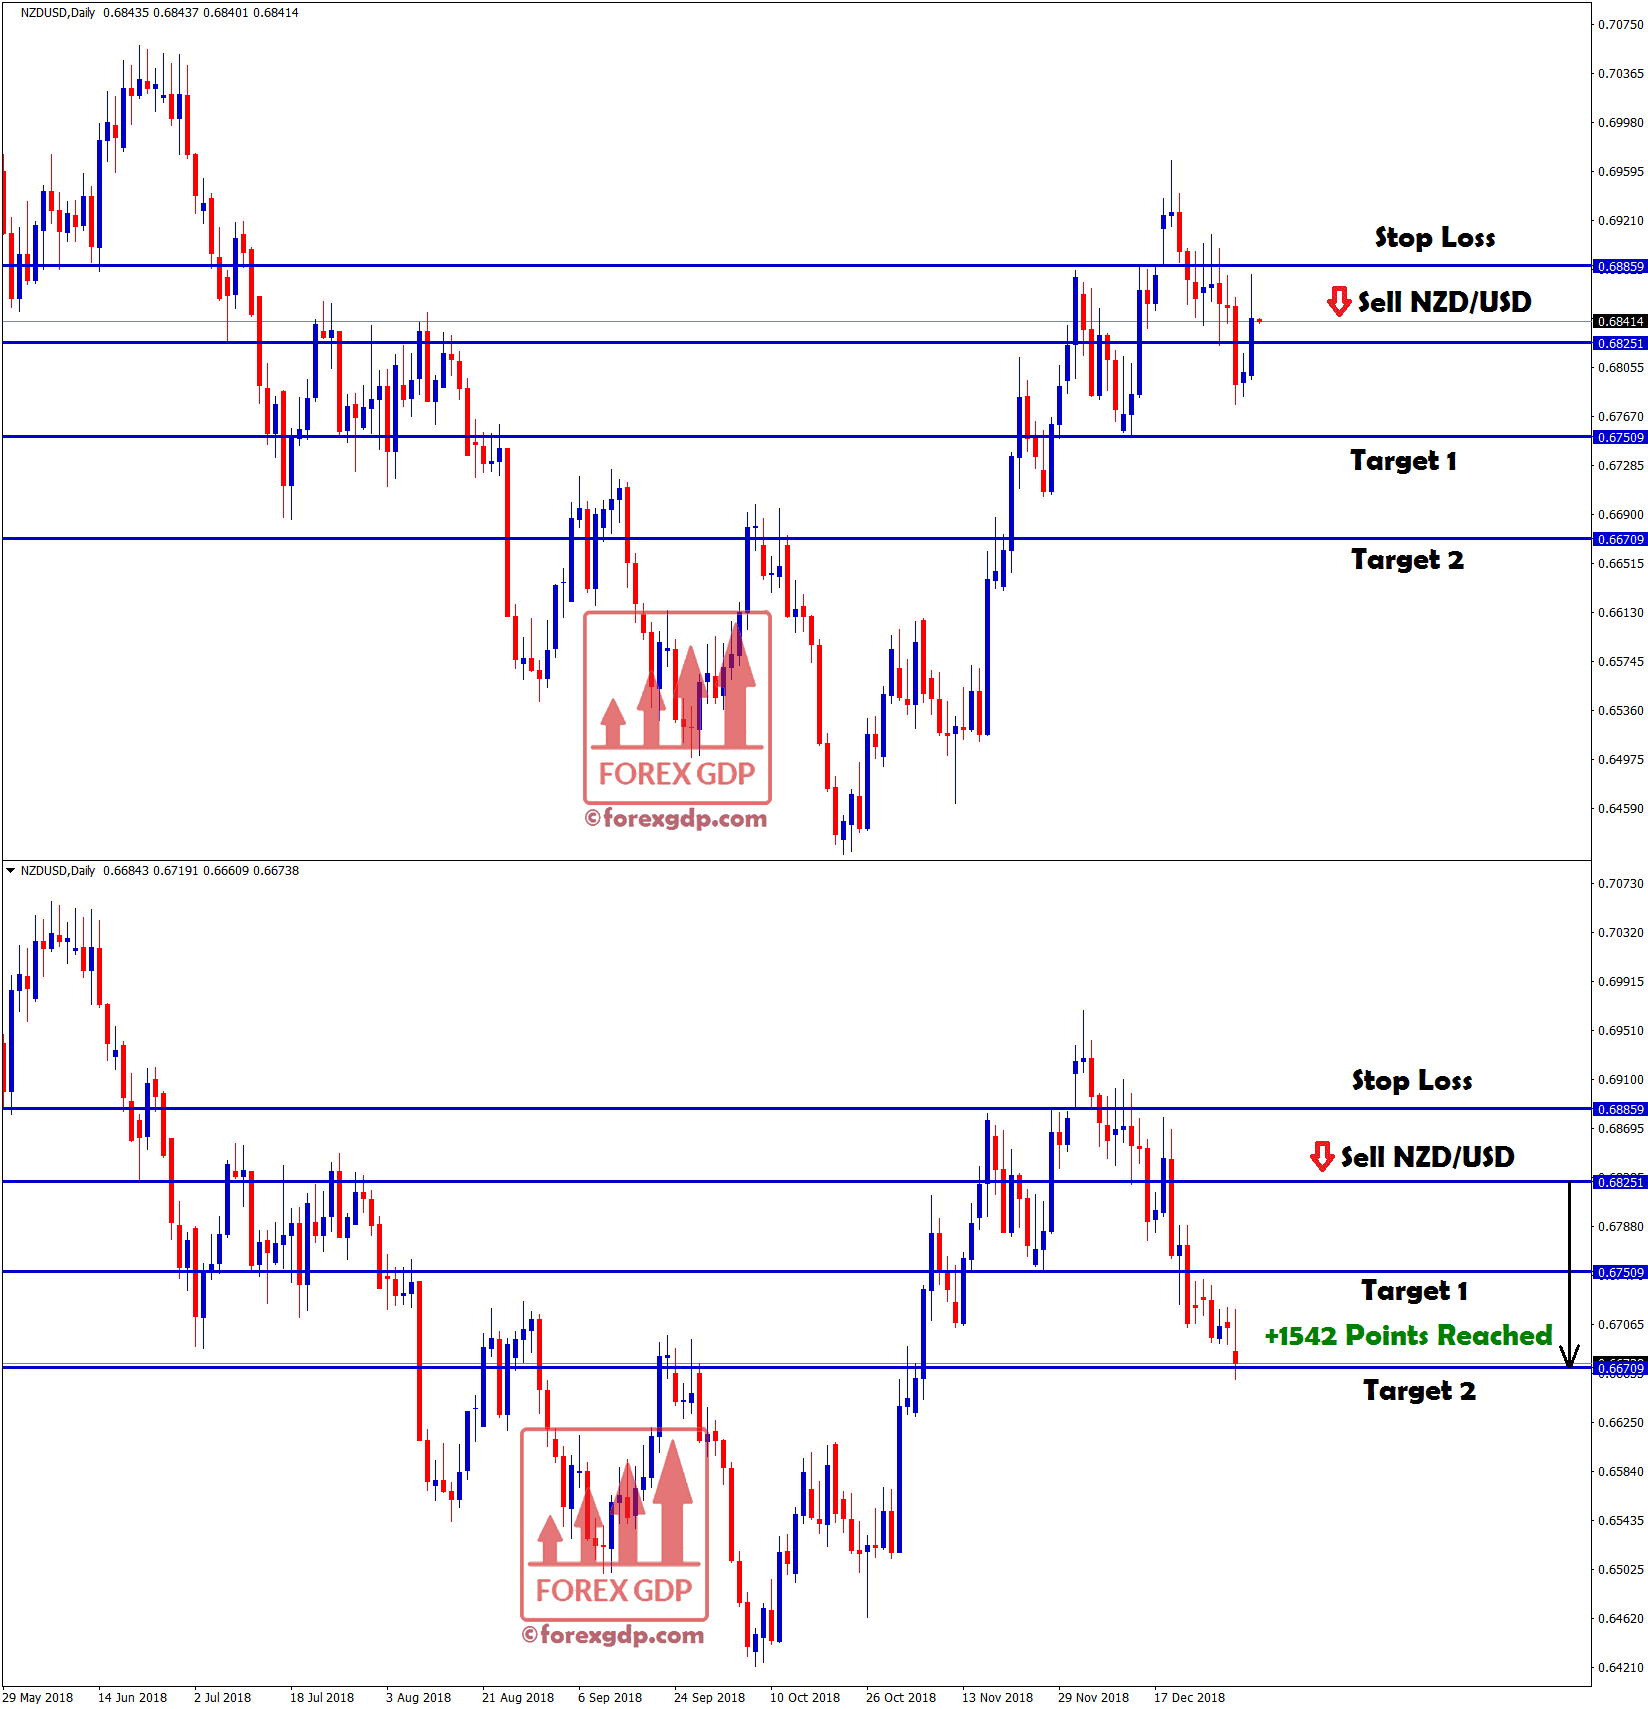The image size is (1648, 1709).
Task: Select the 0.68859 price tag in bottom chart
Action: (1619, 1109)
